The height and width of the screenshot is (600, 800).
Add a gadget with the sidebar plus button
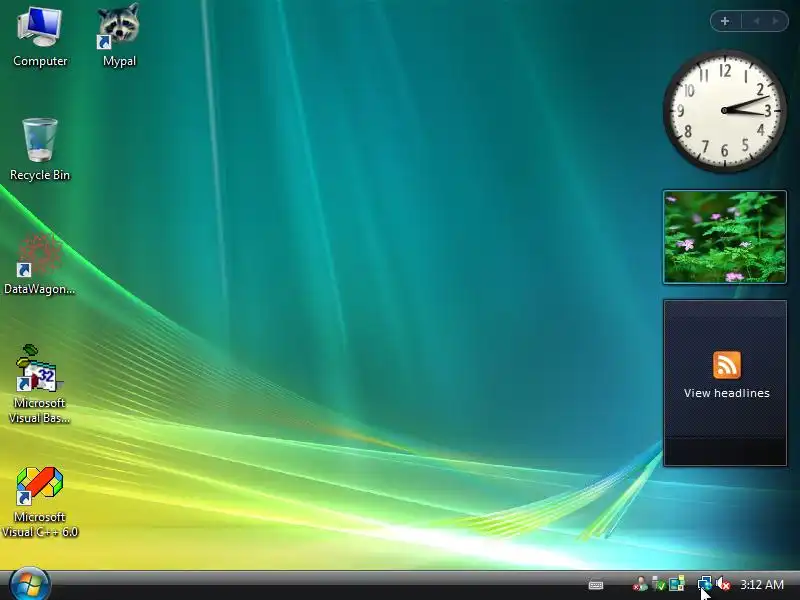[725, 21]
